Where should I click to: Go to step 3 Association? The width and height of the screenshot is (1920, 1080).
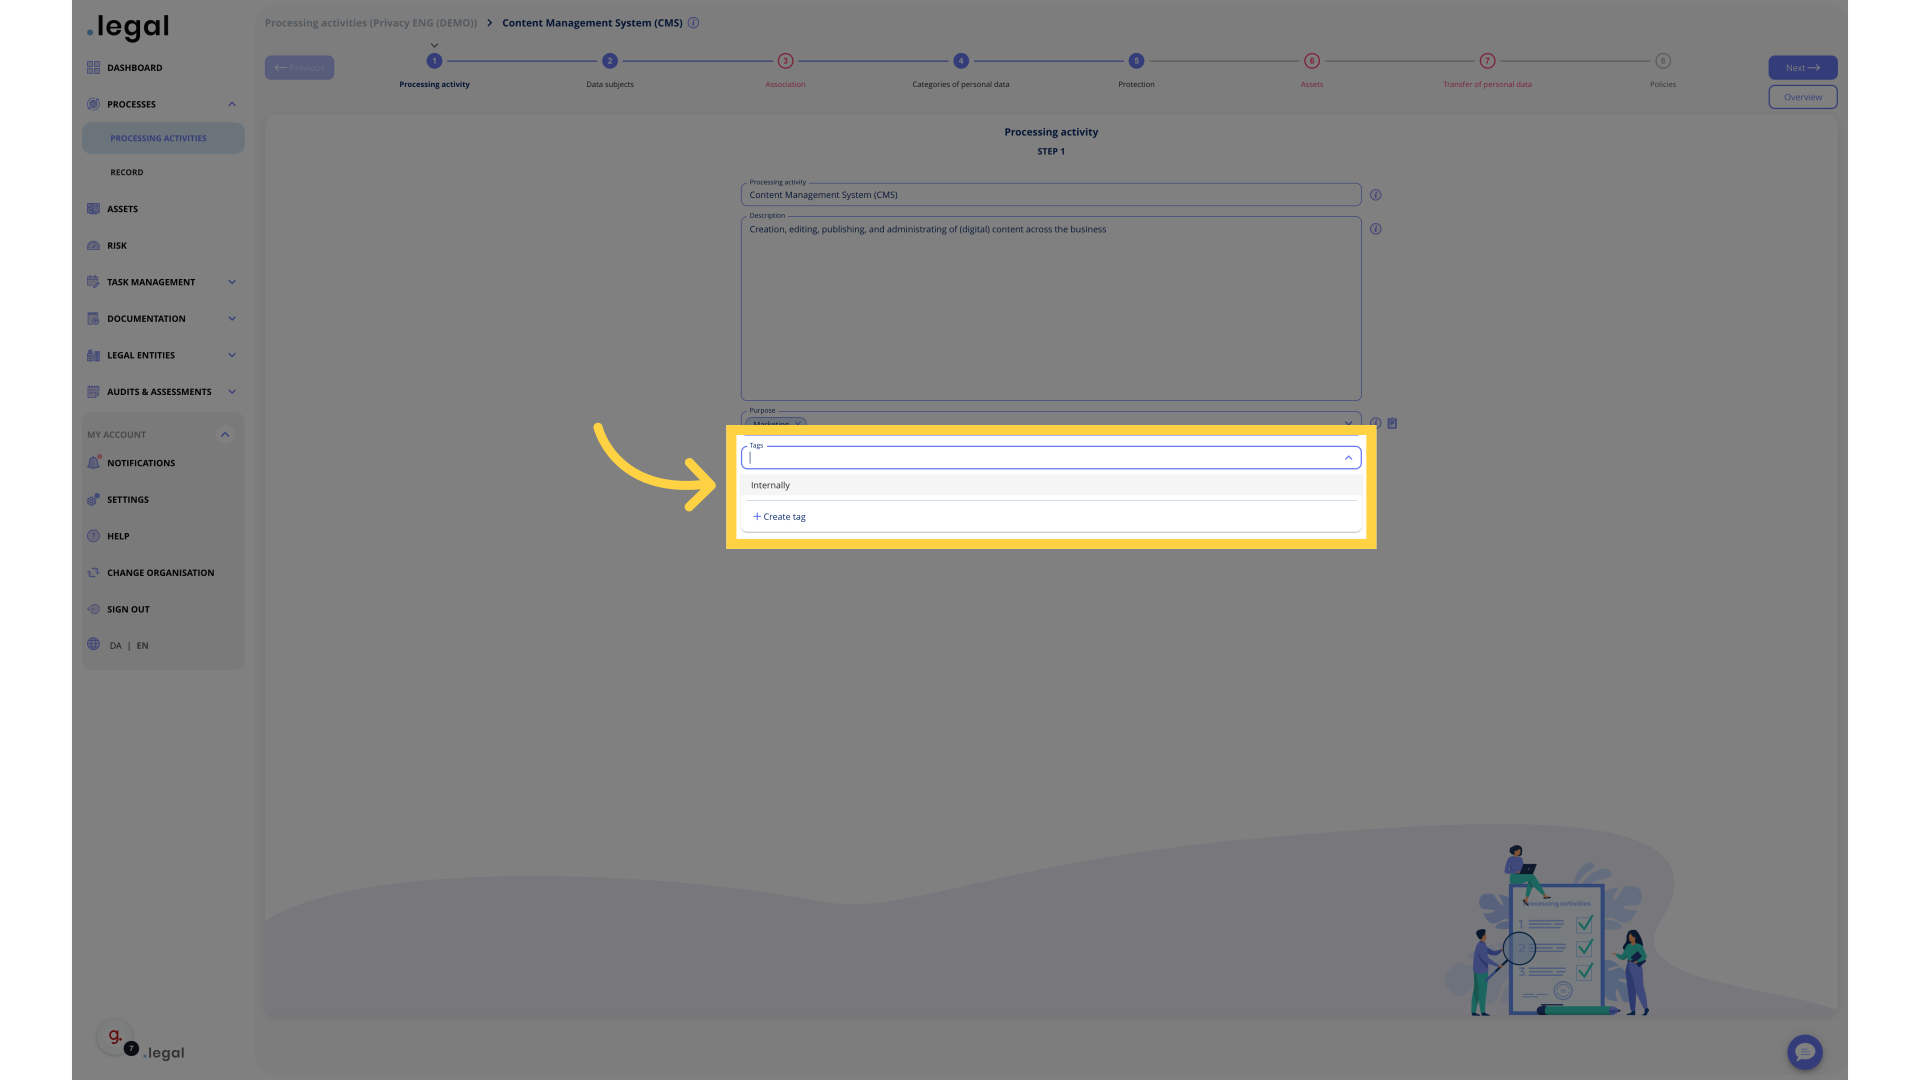(785, 61)
